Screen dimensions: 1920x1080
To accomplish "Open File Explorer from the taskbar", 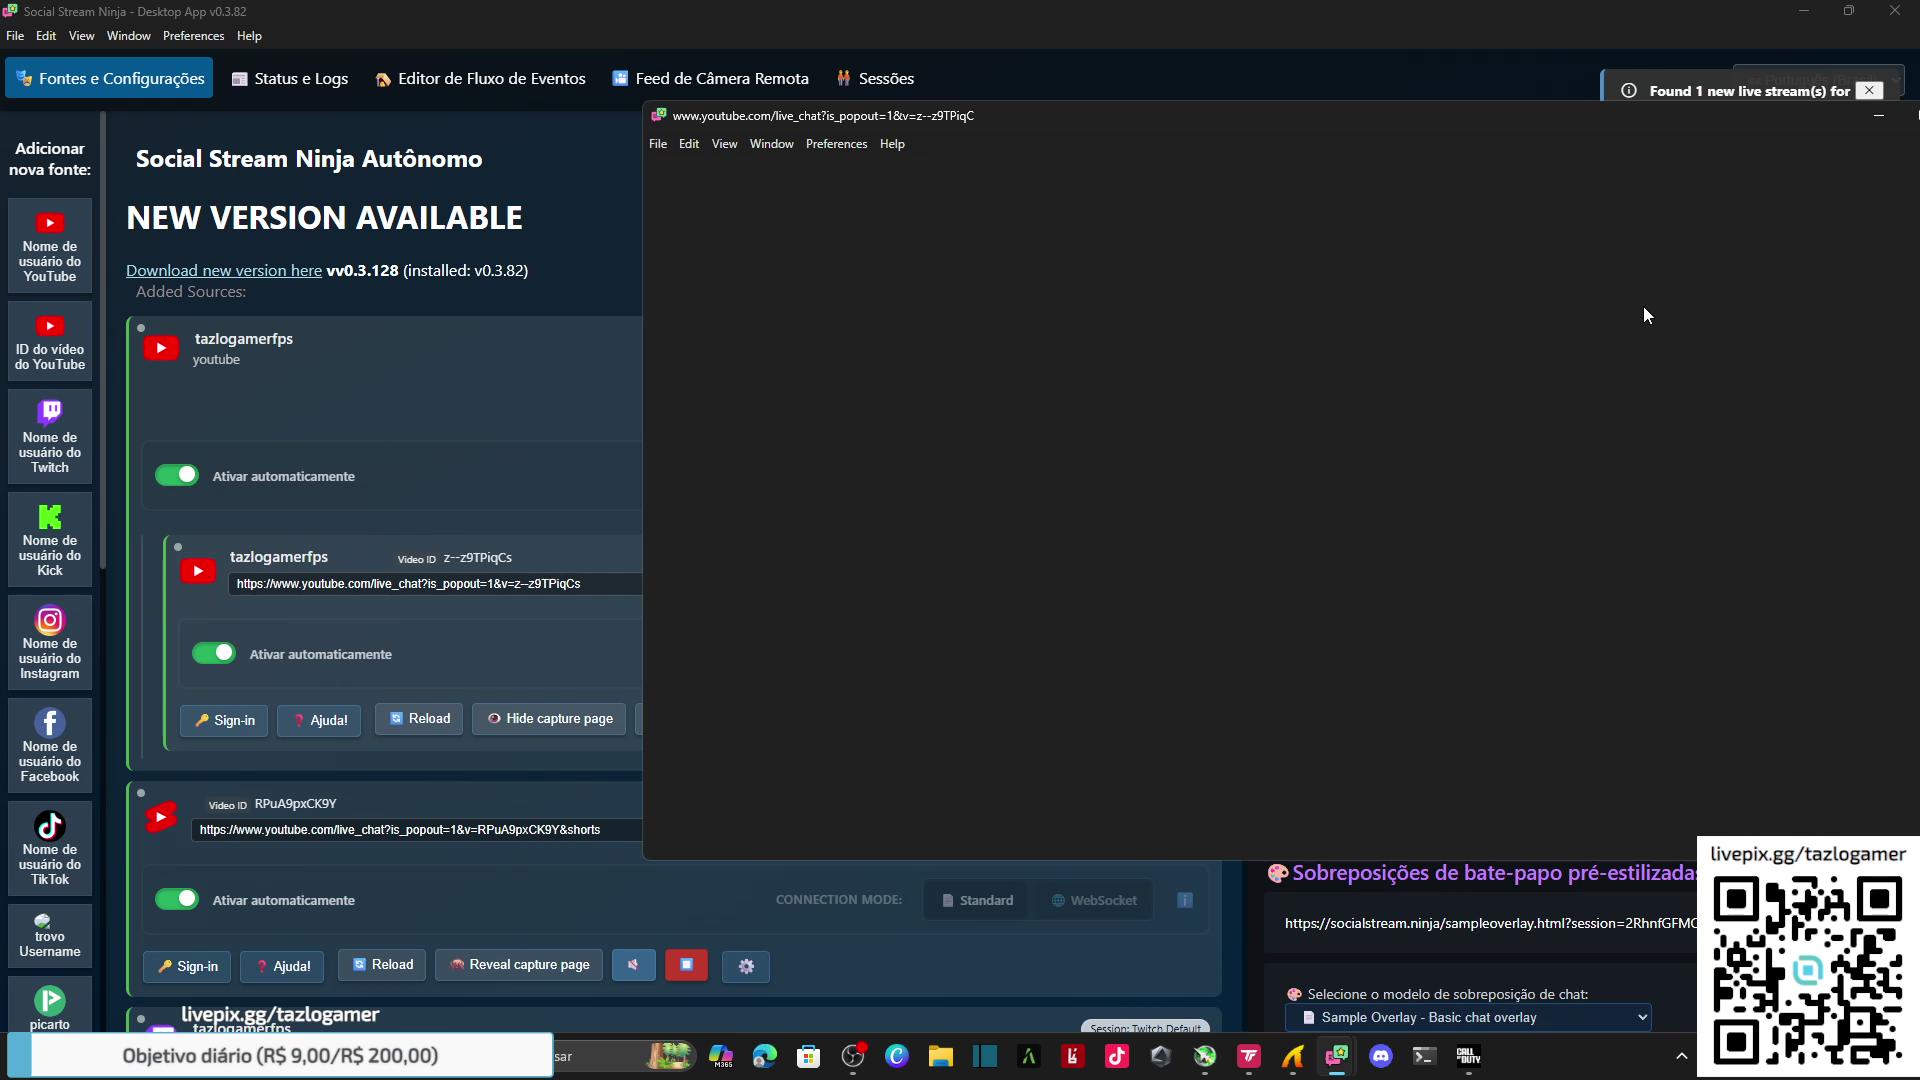I will (941, 1056).
